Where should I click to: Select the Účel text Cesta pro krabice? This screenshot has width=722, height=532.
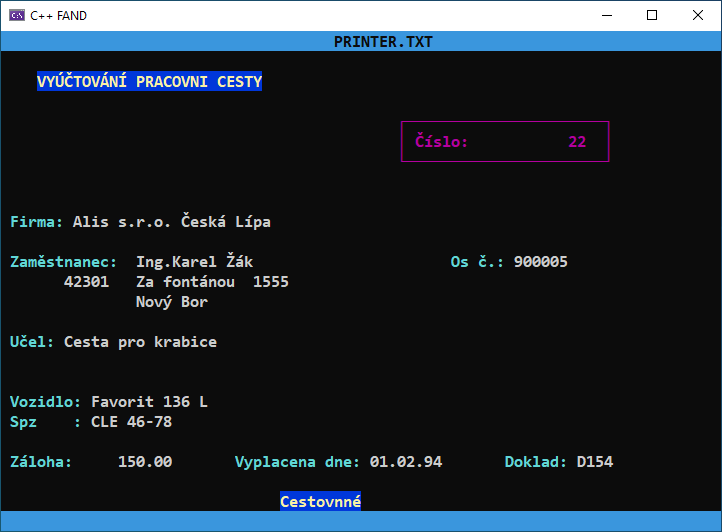[x=140, y=342]
